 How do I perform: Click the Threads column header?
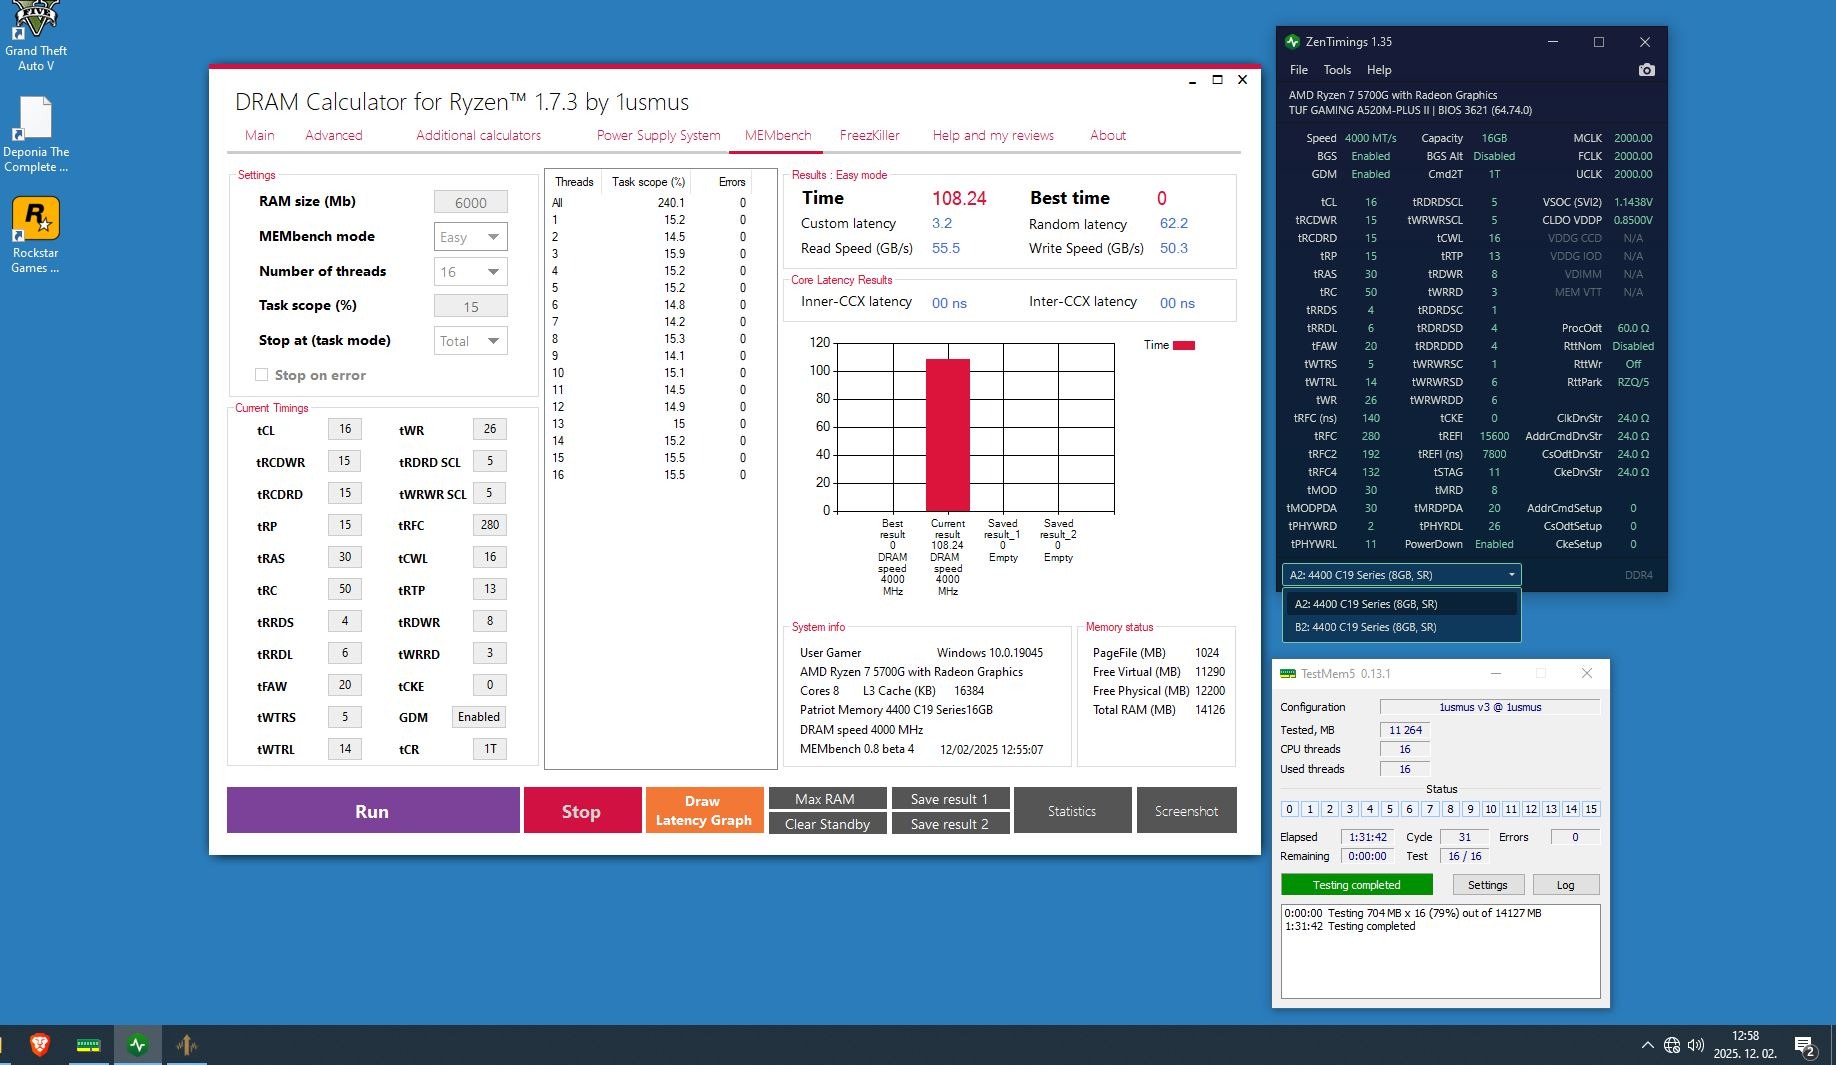(574, 182)
